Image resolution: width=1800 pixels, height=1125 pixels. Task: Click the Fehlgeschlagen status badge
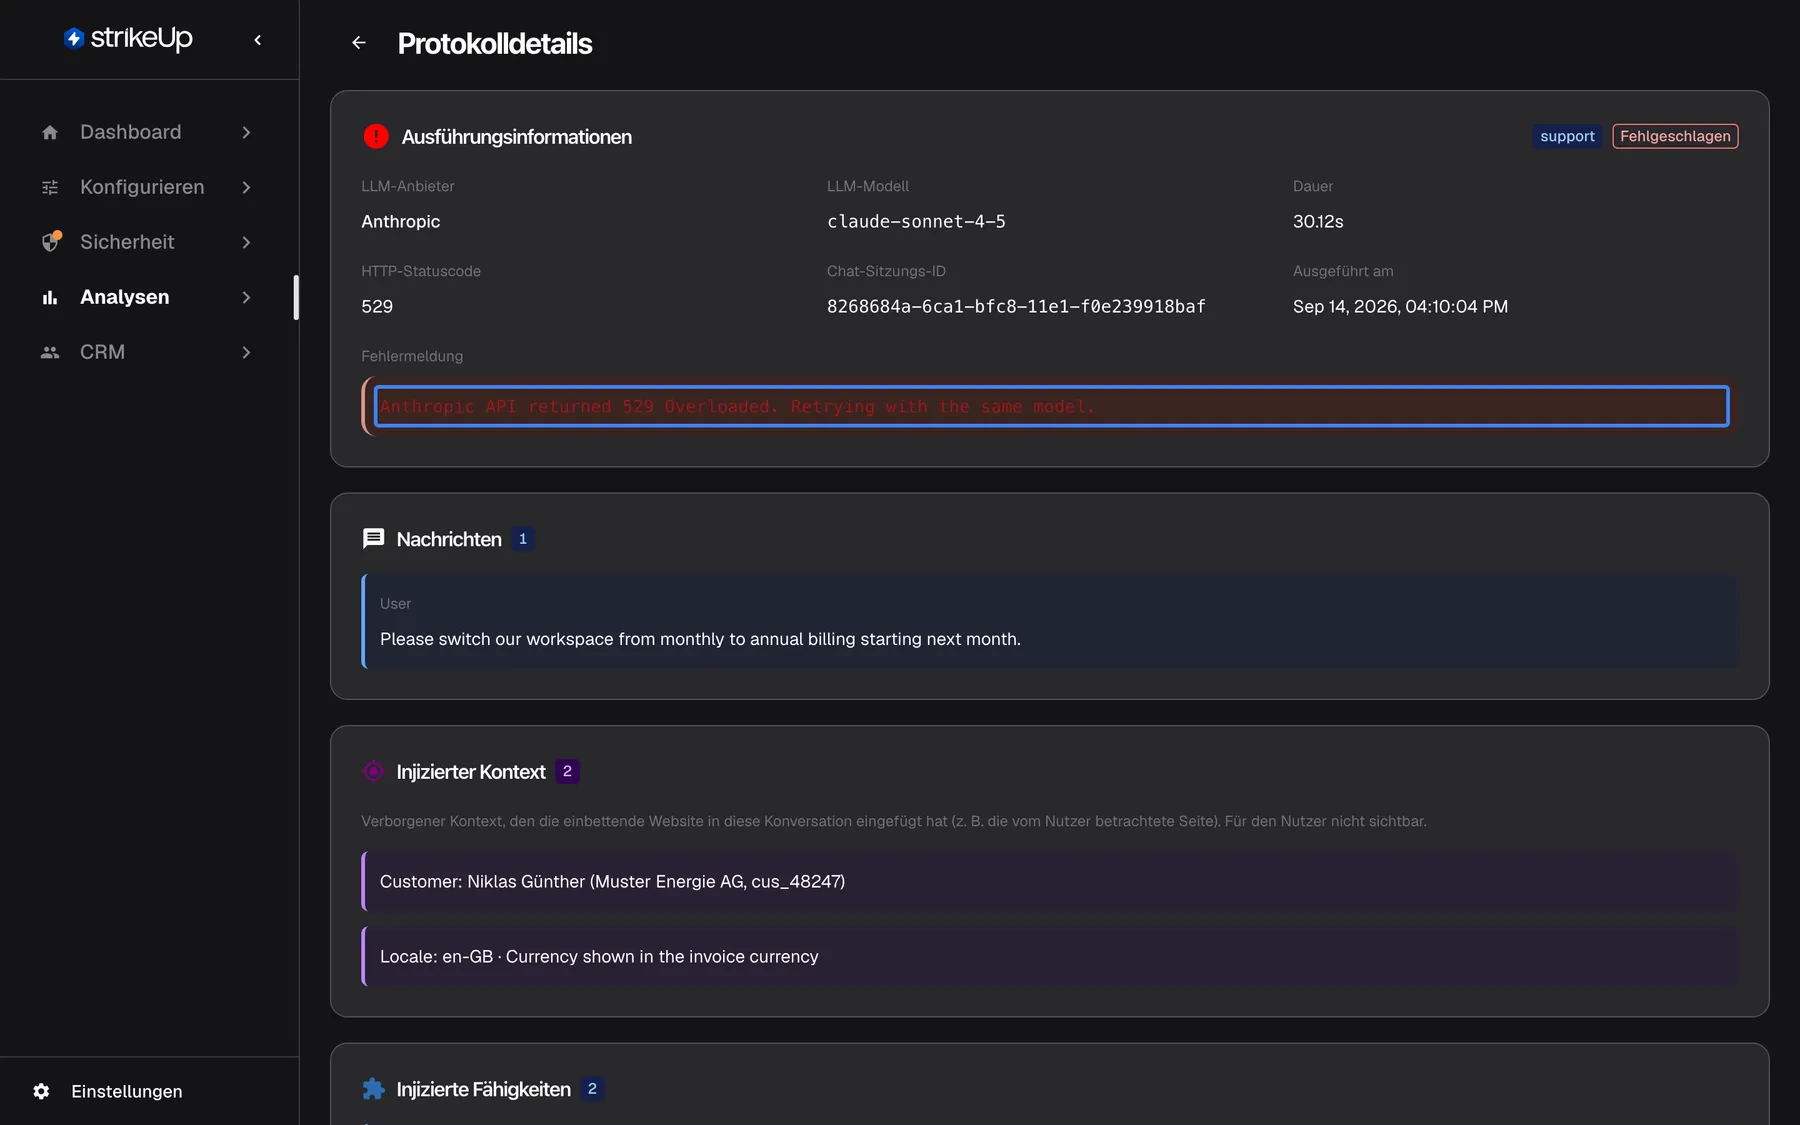tap(1675, 136)
